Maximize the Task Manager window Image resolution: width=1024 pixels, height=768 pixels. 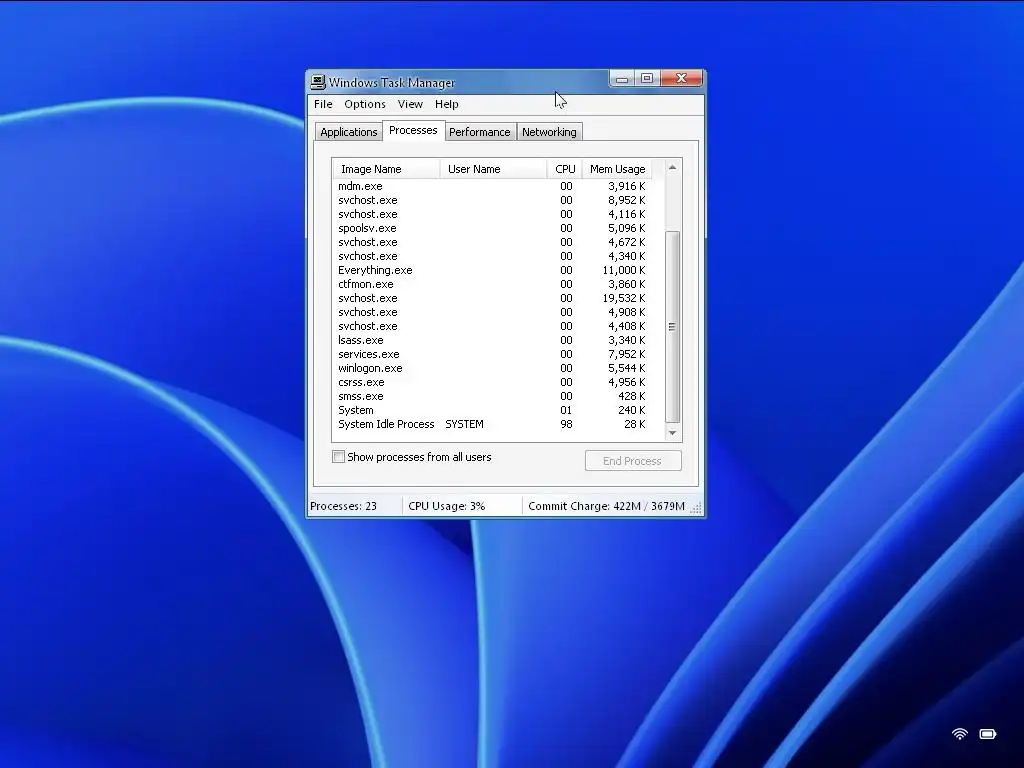tap(647, 79)
